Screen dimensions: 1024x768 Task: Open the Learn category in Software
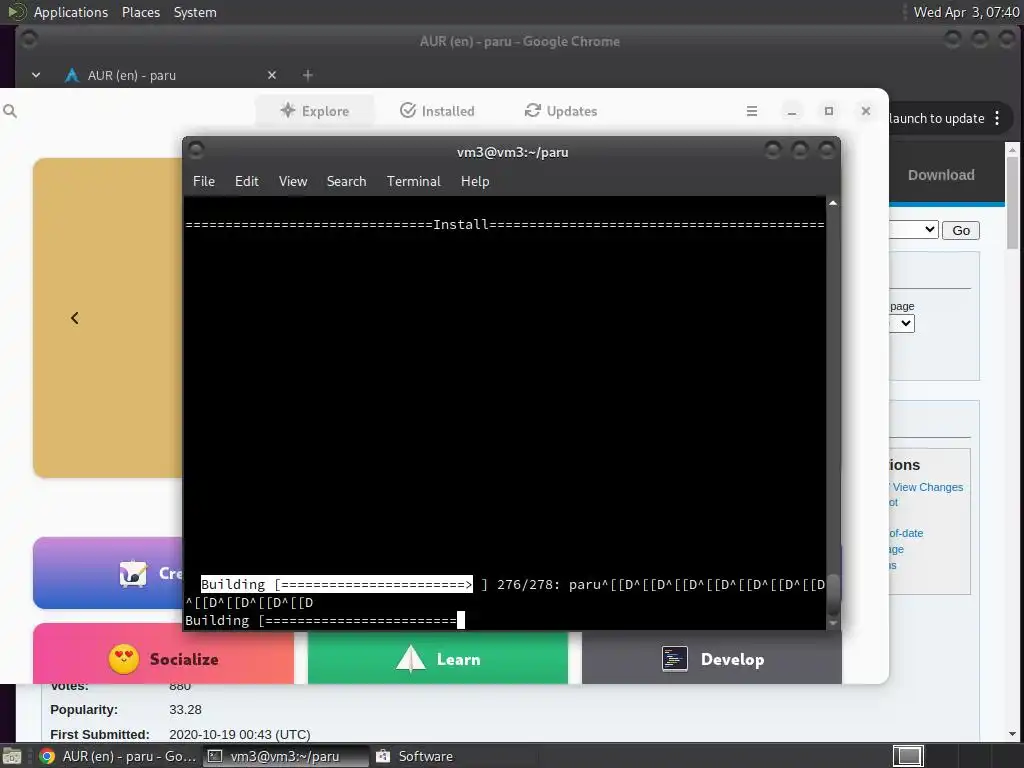click(x=438, y=658)
